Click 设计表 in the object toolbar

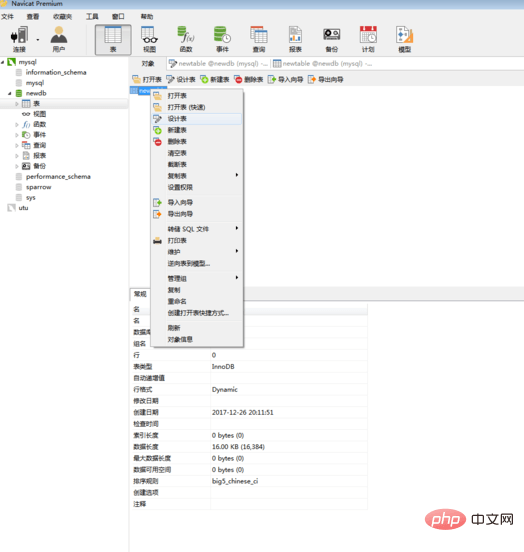click(181, 80)
